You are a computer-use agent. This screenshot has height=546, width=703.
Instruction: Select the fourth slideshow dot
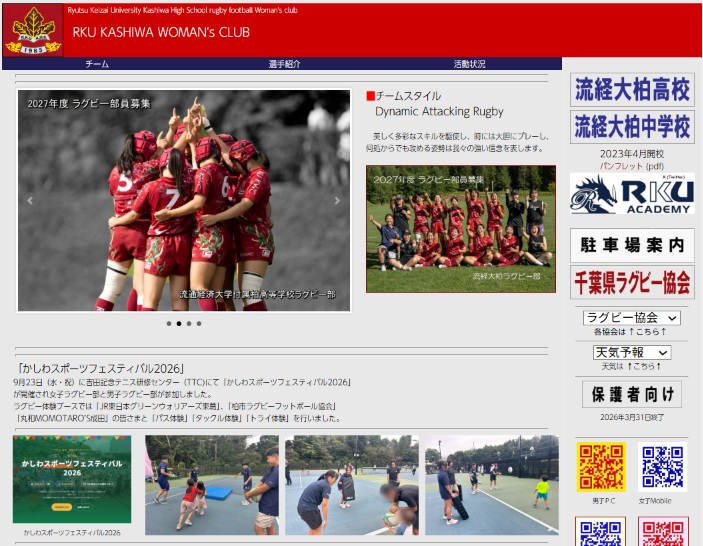point(199,323)
